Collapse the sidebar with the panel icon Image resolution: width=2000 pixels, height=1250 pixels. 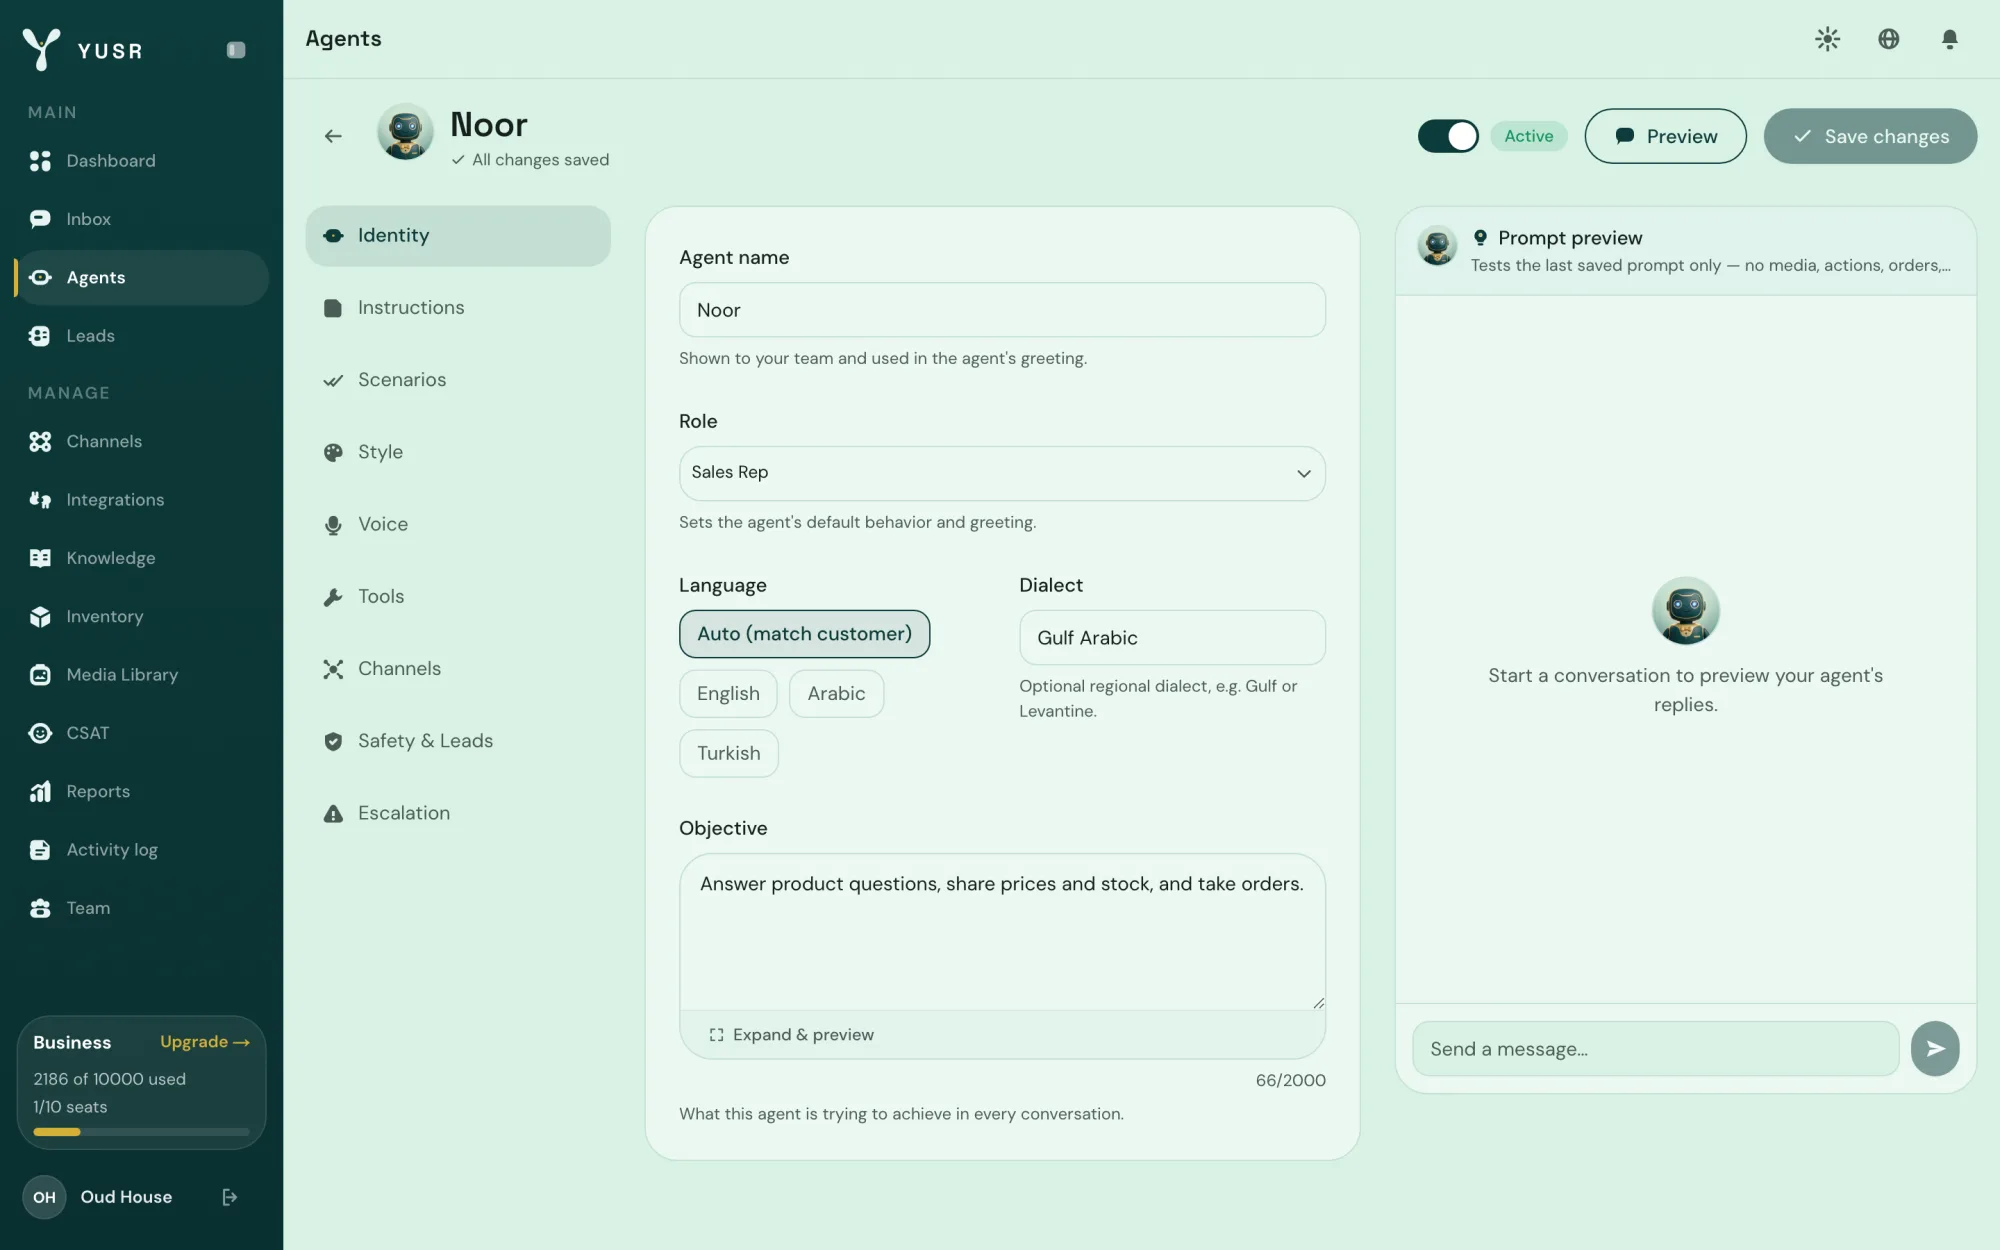236,50
